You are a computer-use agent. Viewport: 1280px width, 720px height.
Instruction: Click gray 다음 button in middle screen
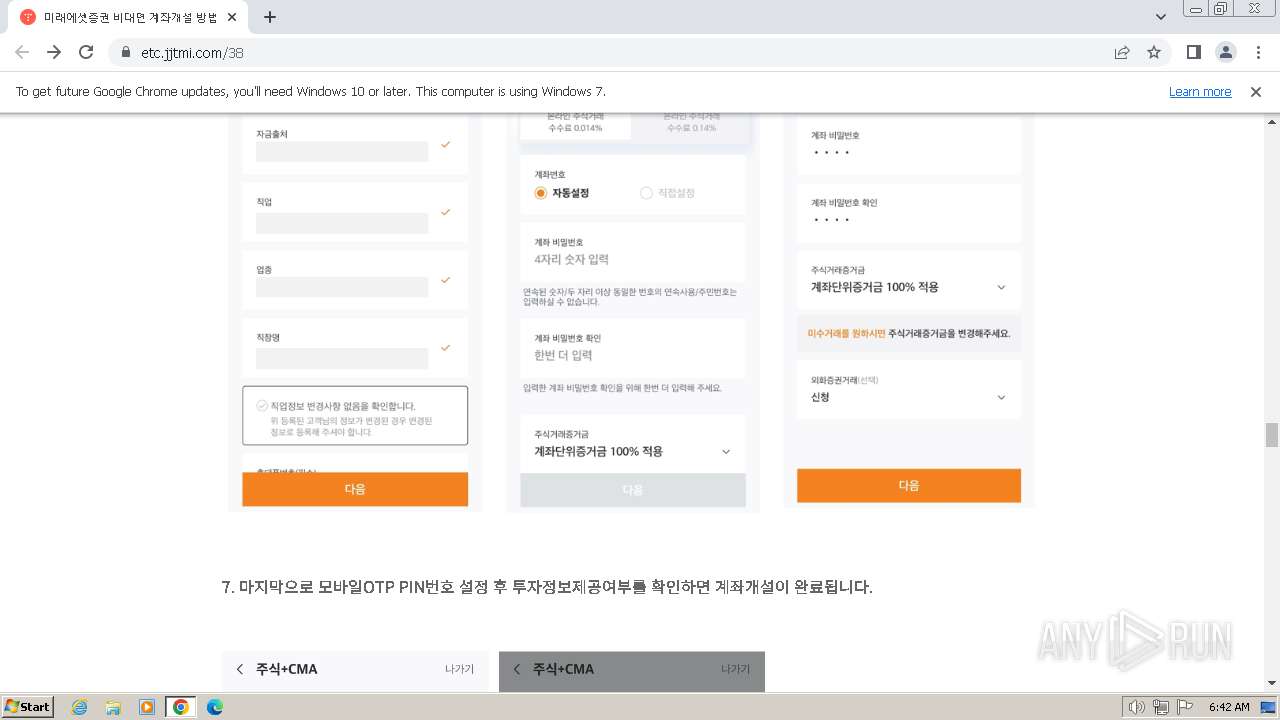tap(633, 490)
